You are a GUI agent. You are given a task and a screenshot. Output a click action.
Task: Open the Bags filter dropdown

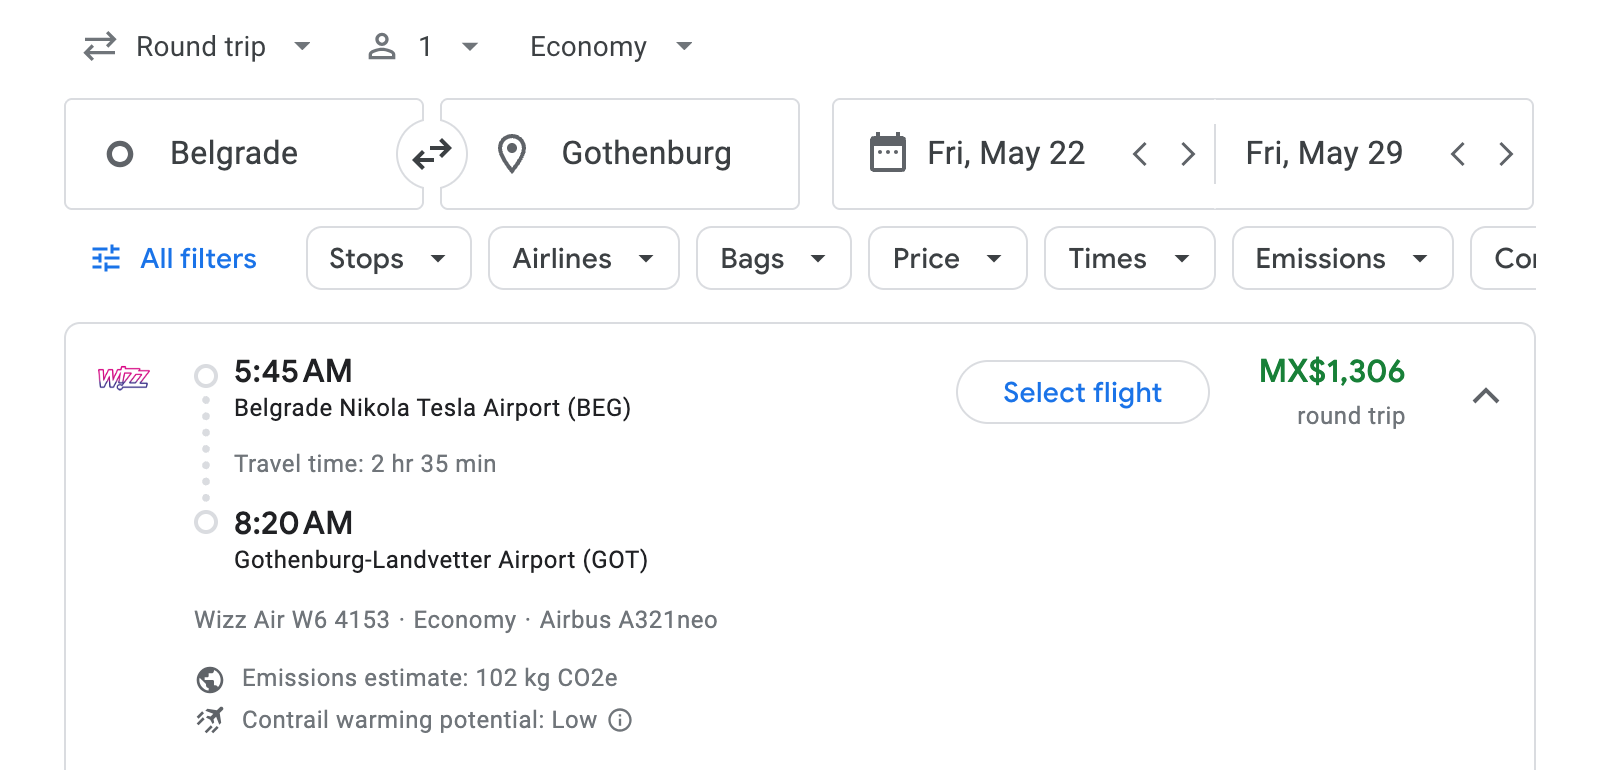tap(773, 258)
